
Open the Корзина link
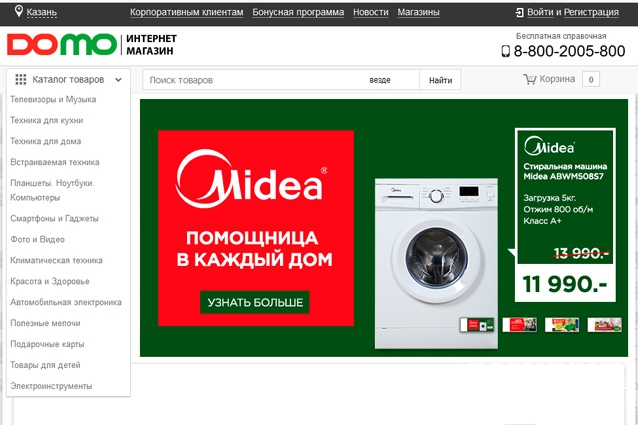(x=557, y=79)
